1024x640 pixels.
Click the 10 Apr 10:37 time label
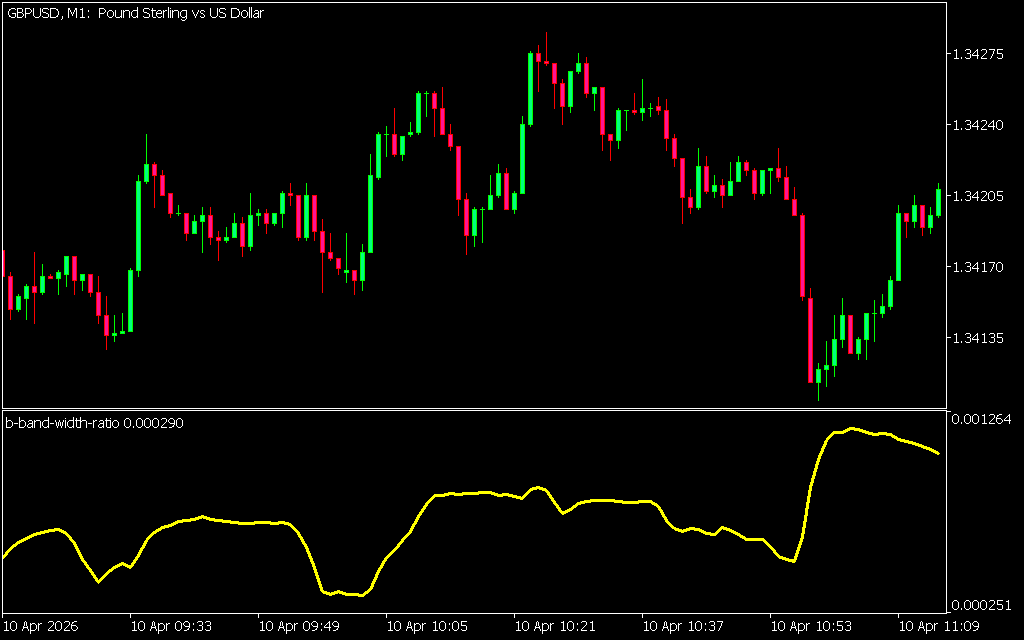(684, 627)
